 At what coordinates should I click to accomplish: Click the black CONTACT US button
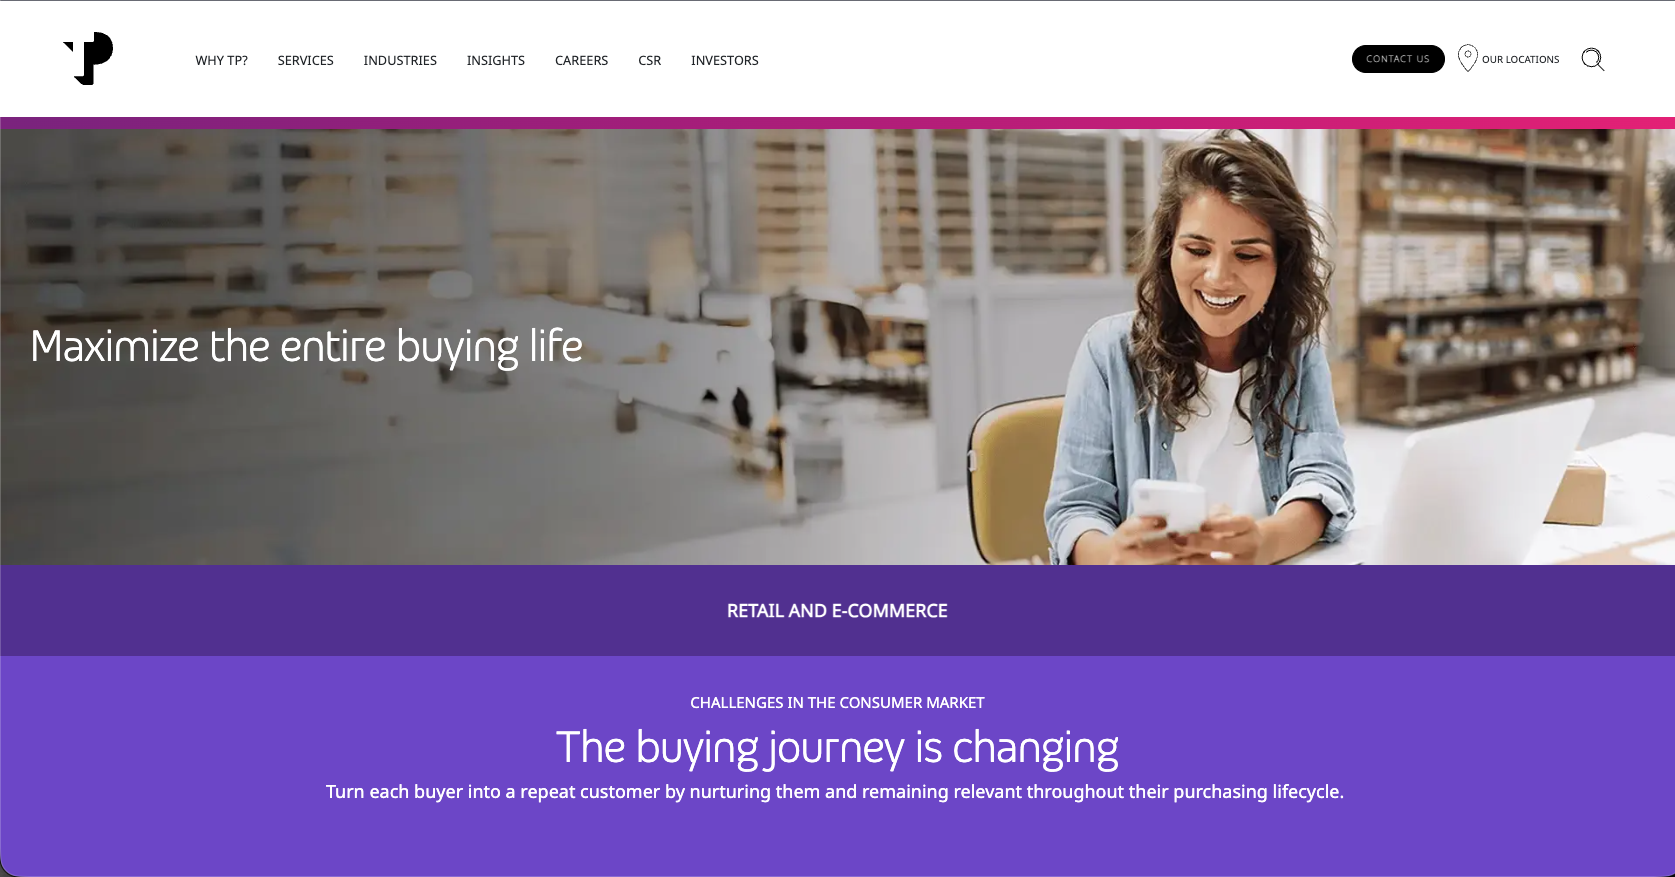1398,59
